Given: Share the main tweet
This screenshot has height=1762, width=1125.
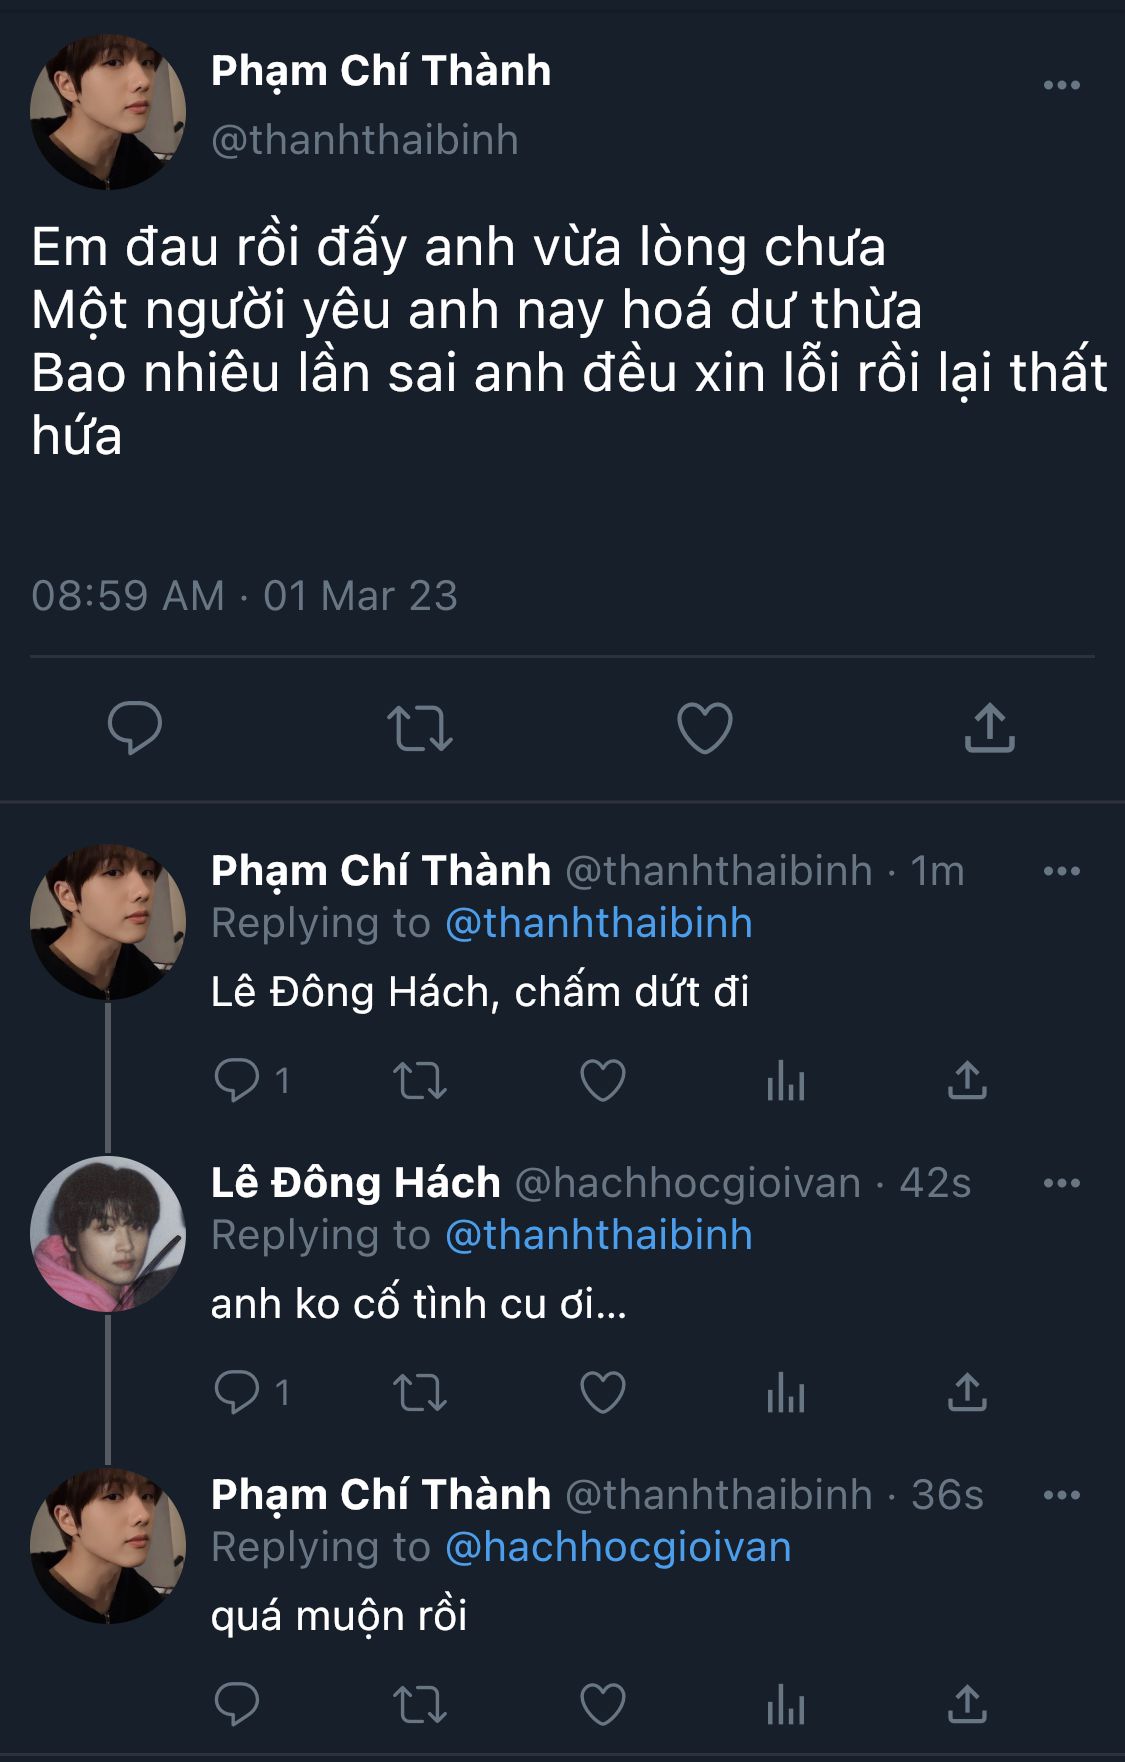Looking at the screenshot, I should [x=989, y=727].
